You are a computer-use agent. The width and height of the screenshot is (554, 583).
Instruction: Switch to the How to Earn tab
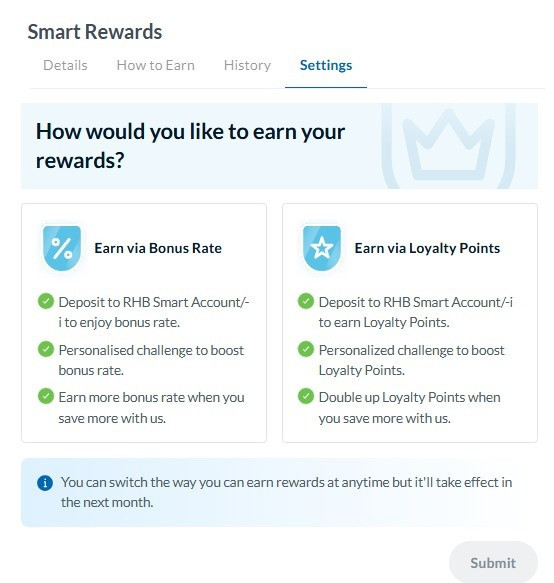click(155, 65)
